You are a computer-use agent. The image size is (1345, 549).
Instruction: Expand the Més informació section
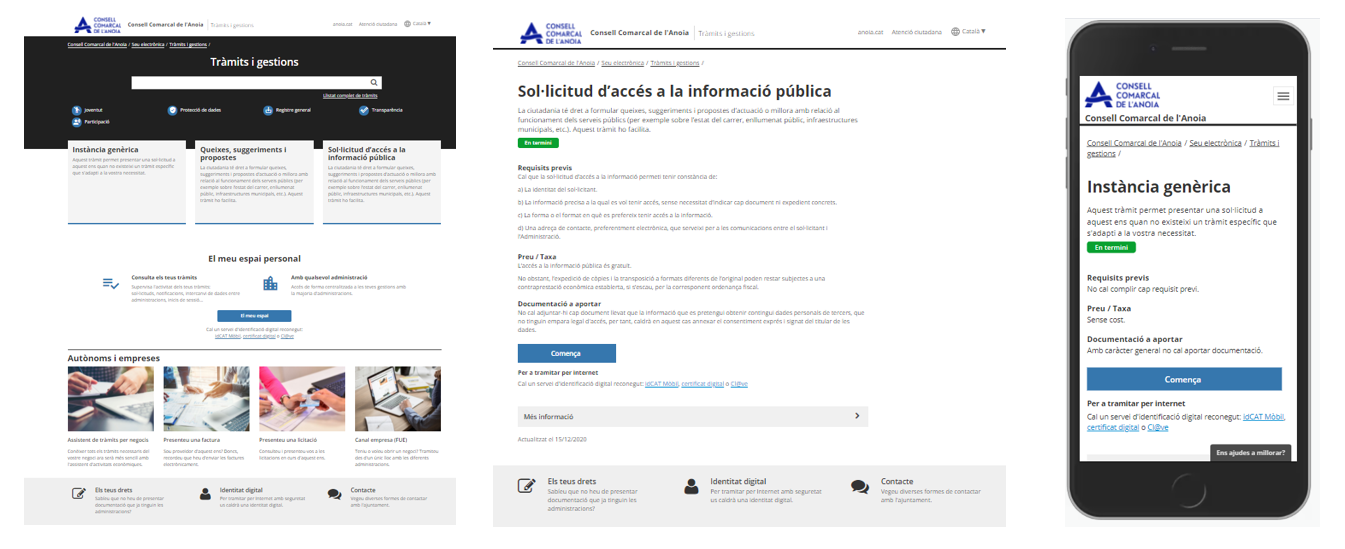click(692, 416)
